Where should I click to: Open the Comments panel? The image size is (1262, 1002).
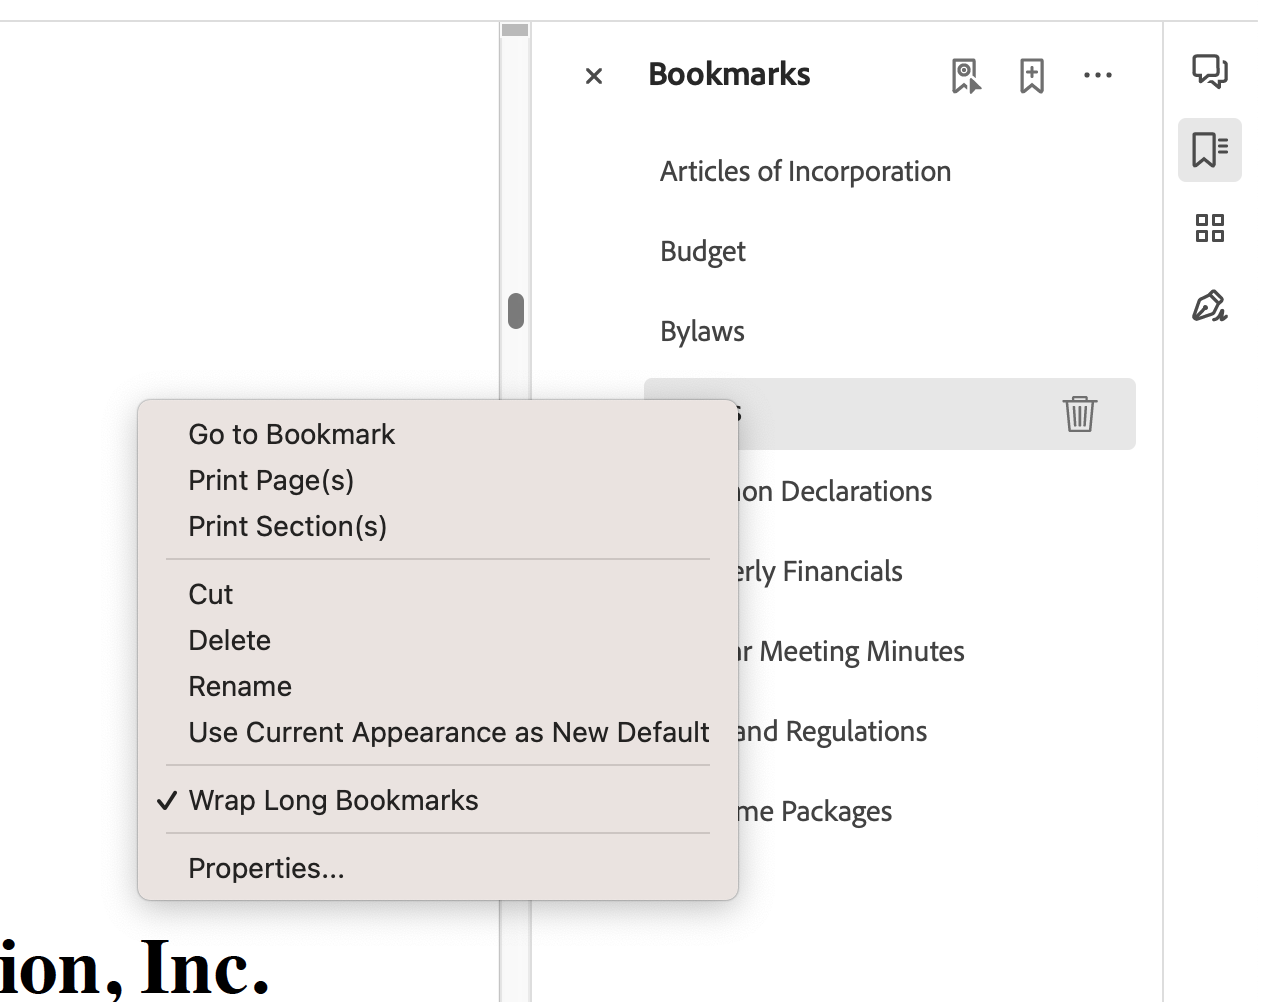(1209, 71)
